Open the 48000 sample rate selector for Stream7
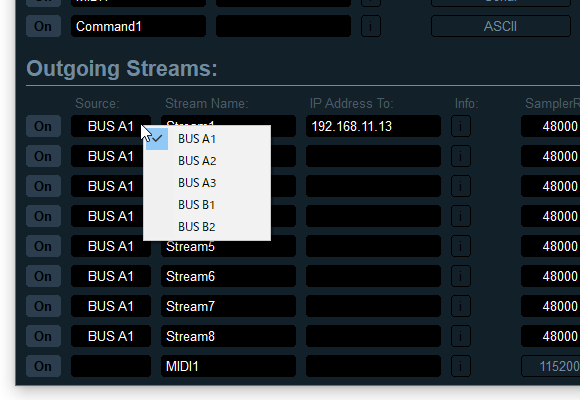 pos(550,306)
